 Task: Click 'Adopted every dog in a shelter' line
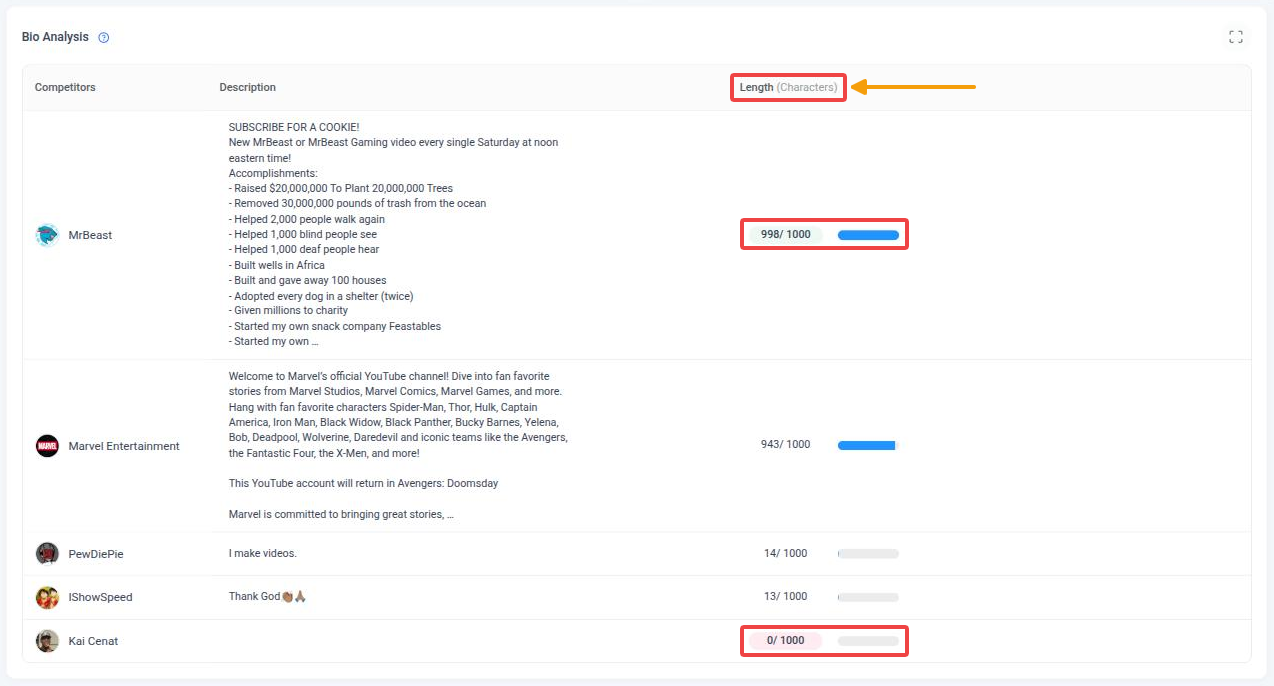tap(321, 296)
